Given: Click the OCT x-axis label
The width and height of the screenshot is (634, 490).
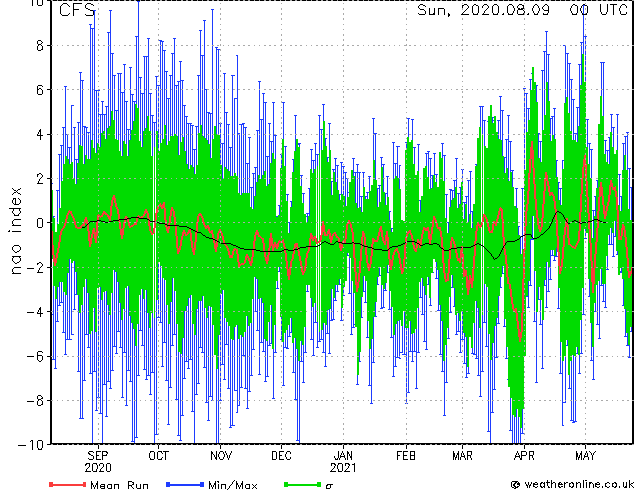Looking at the screenshot, I should click(x=158, y=456).
